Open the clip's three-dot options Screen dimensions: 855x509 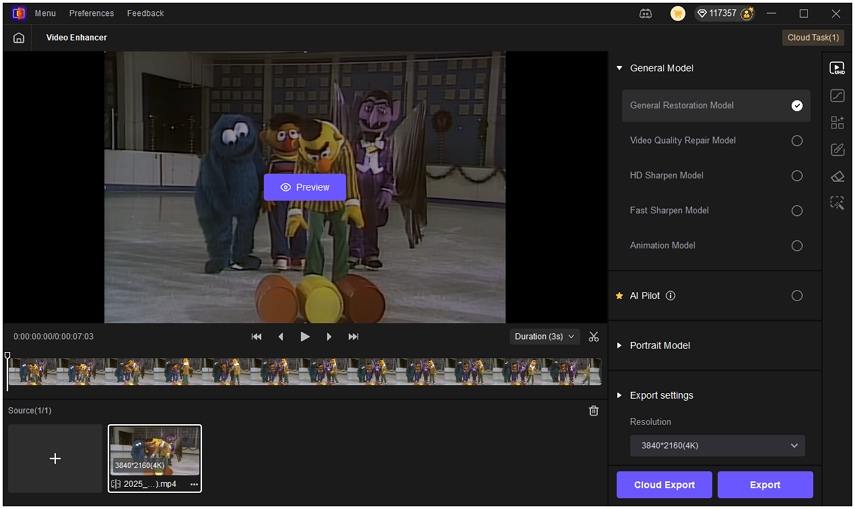point(194,484)
